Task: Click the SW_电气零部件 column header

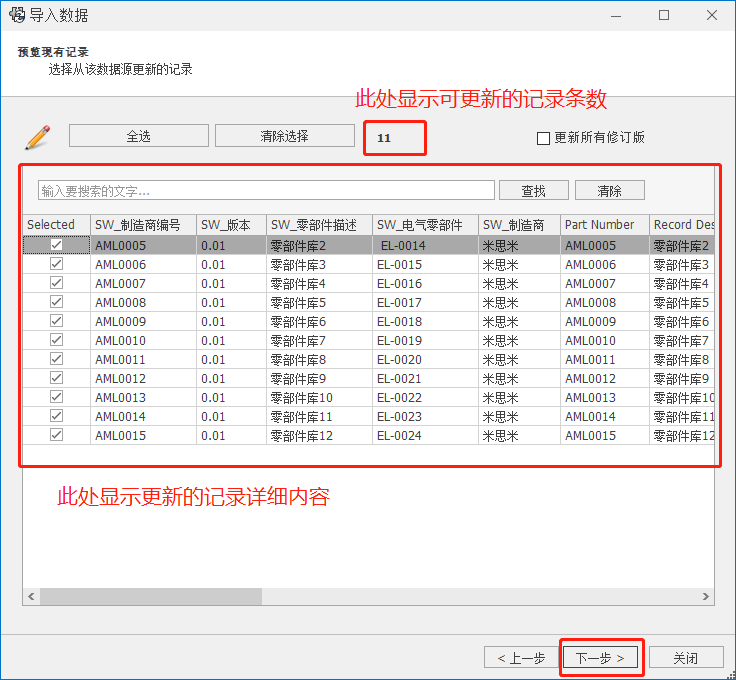Action: tap(424, 225)
